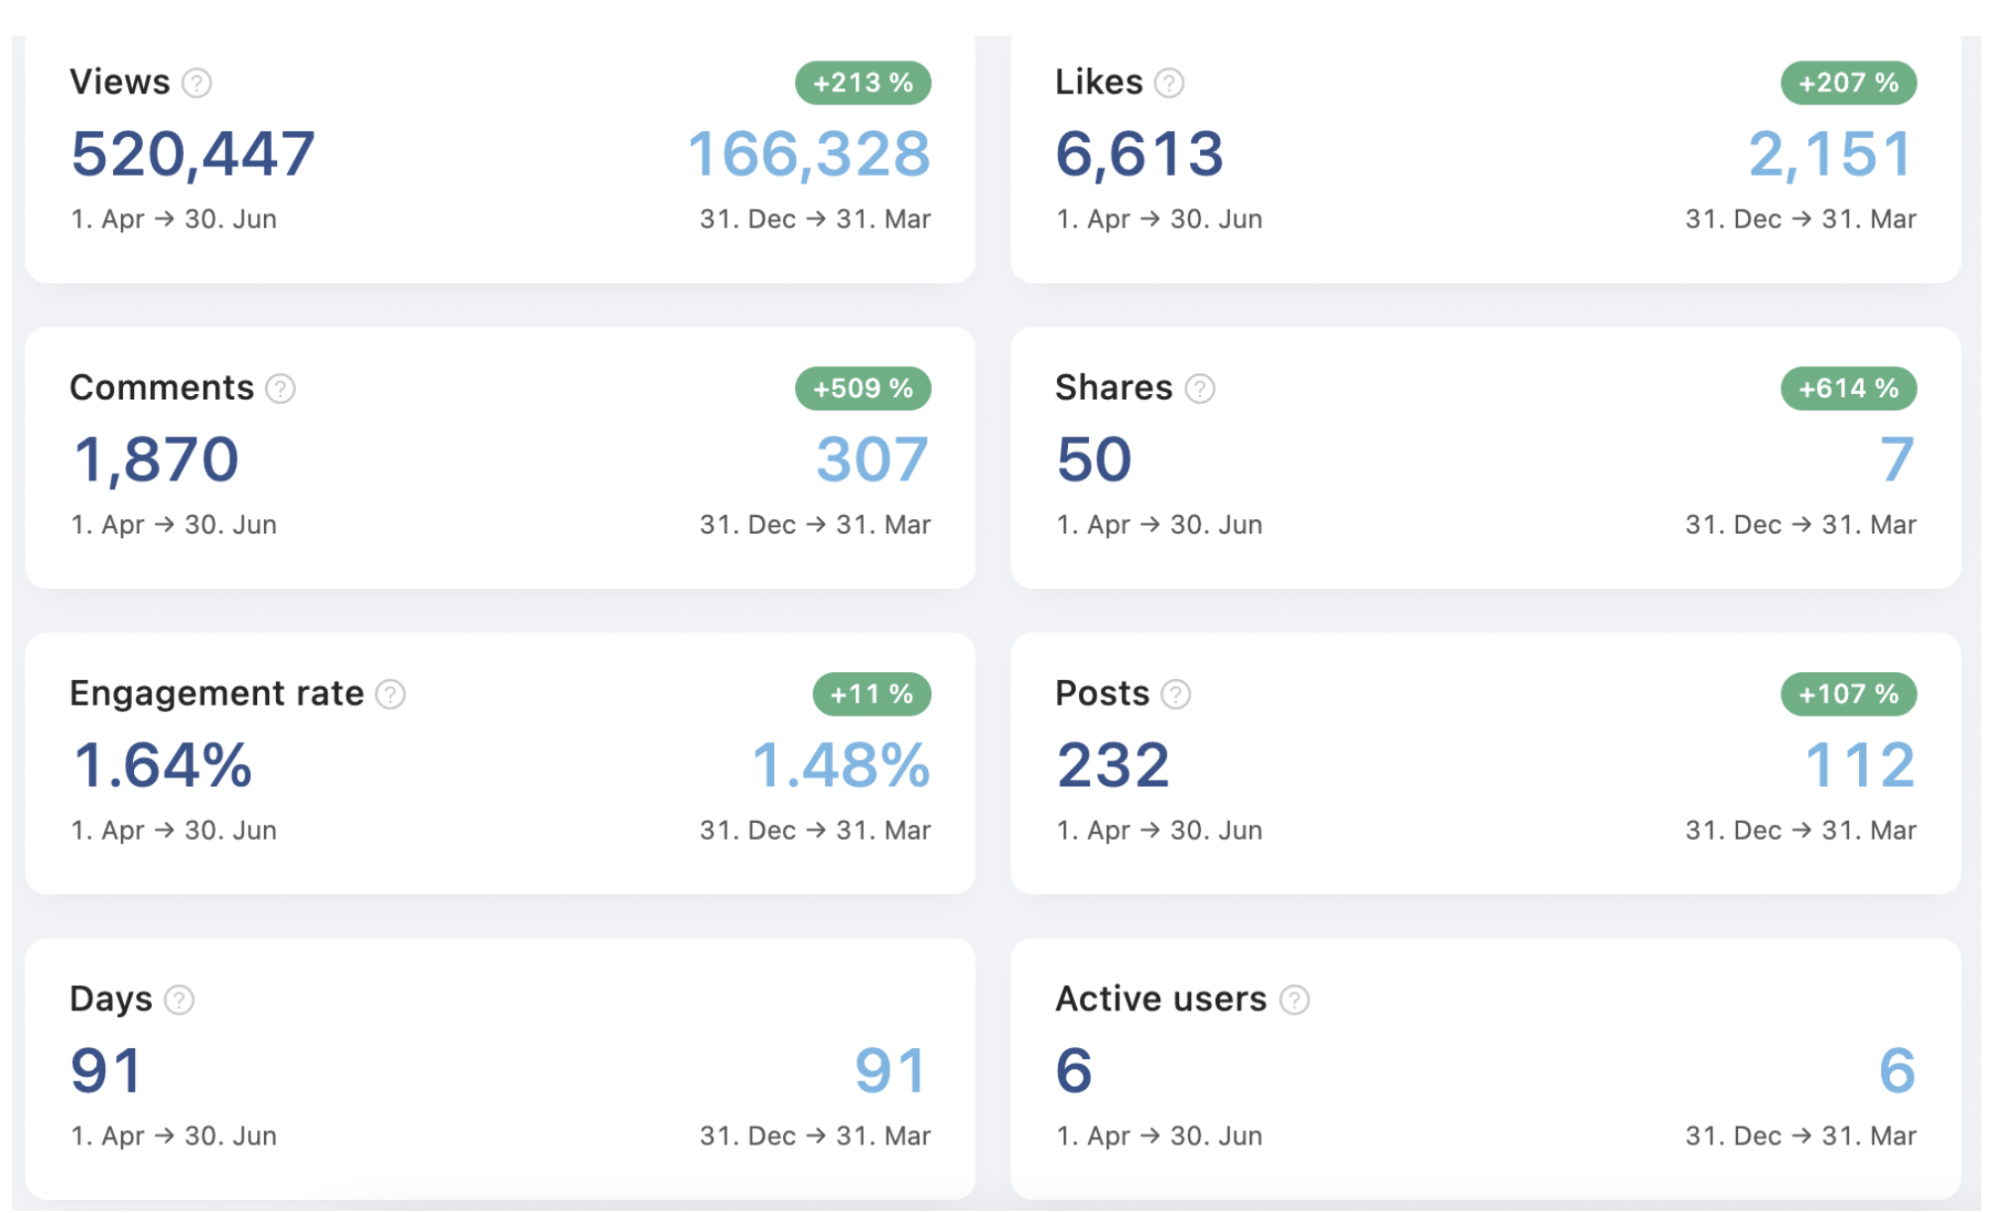The height and width of the screenshot is (1213, 1999).
Task: Toggle the +213 % badge on Views
Action: pos(861,84)
